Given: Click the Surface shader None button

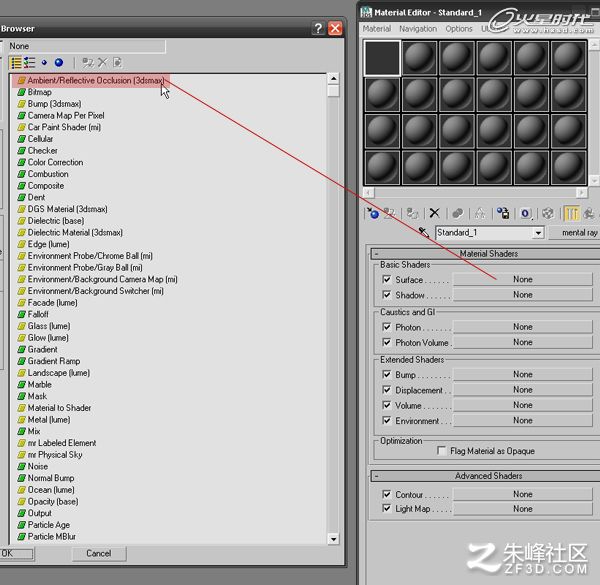Looking at the screenshot, I should coord(523,279).
